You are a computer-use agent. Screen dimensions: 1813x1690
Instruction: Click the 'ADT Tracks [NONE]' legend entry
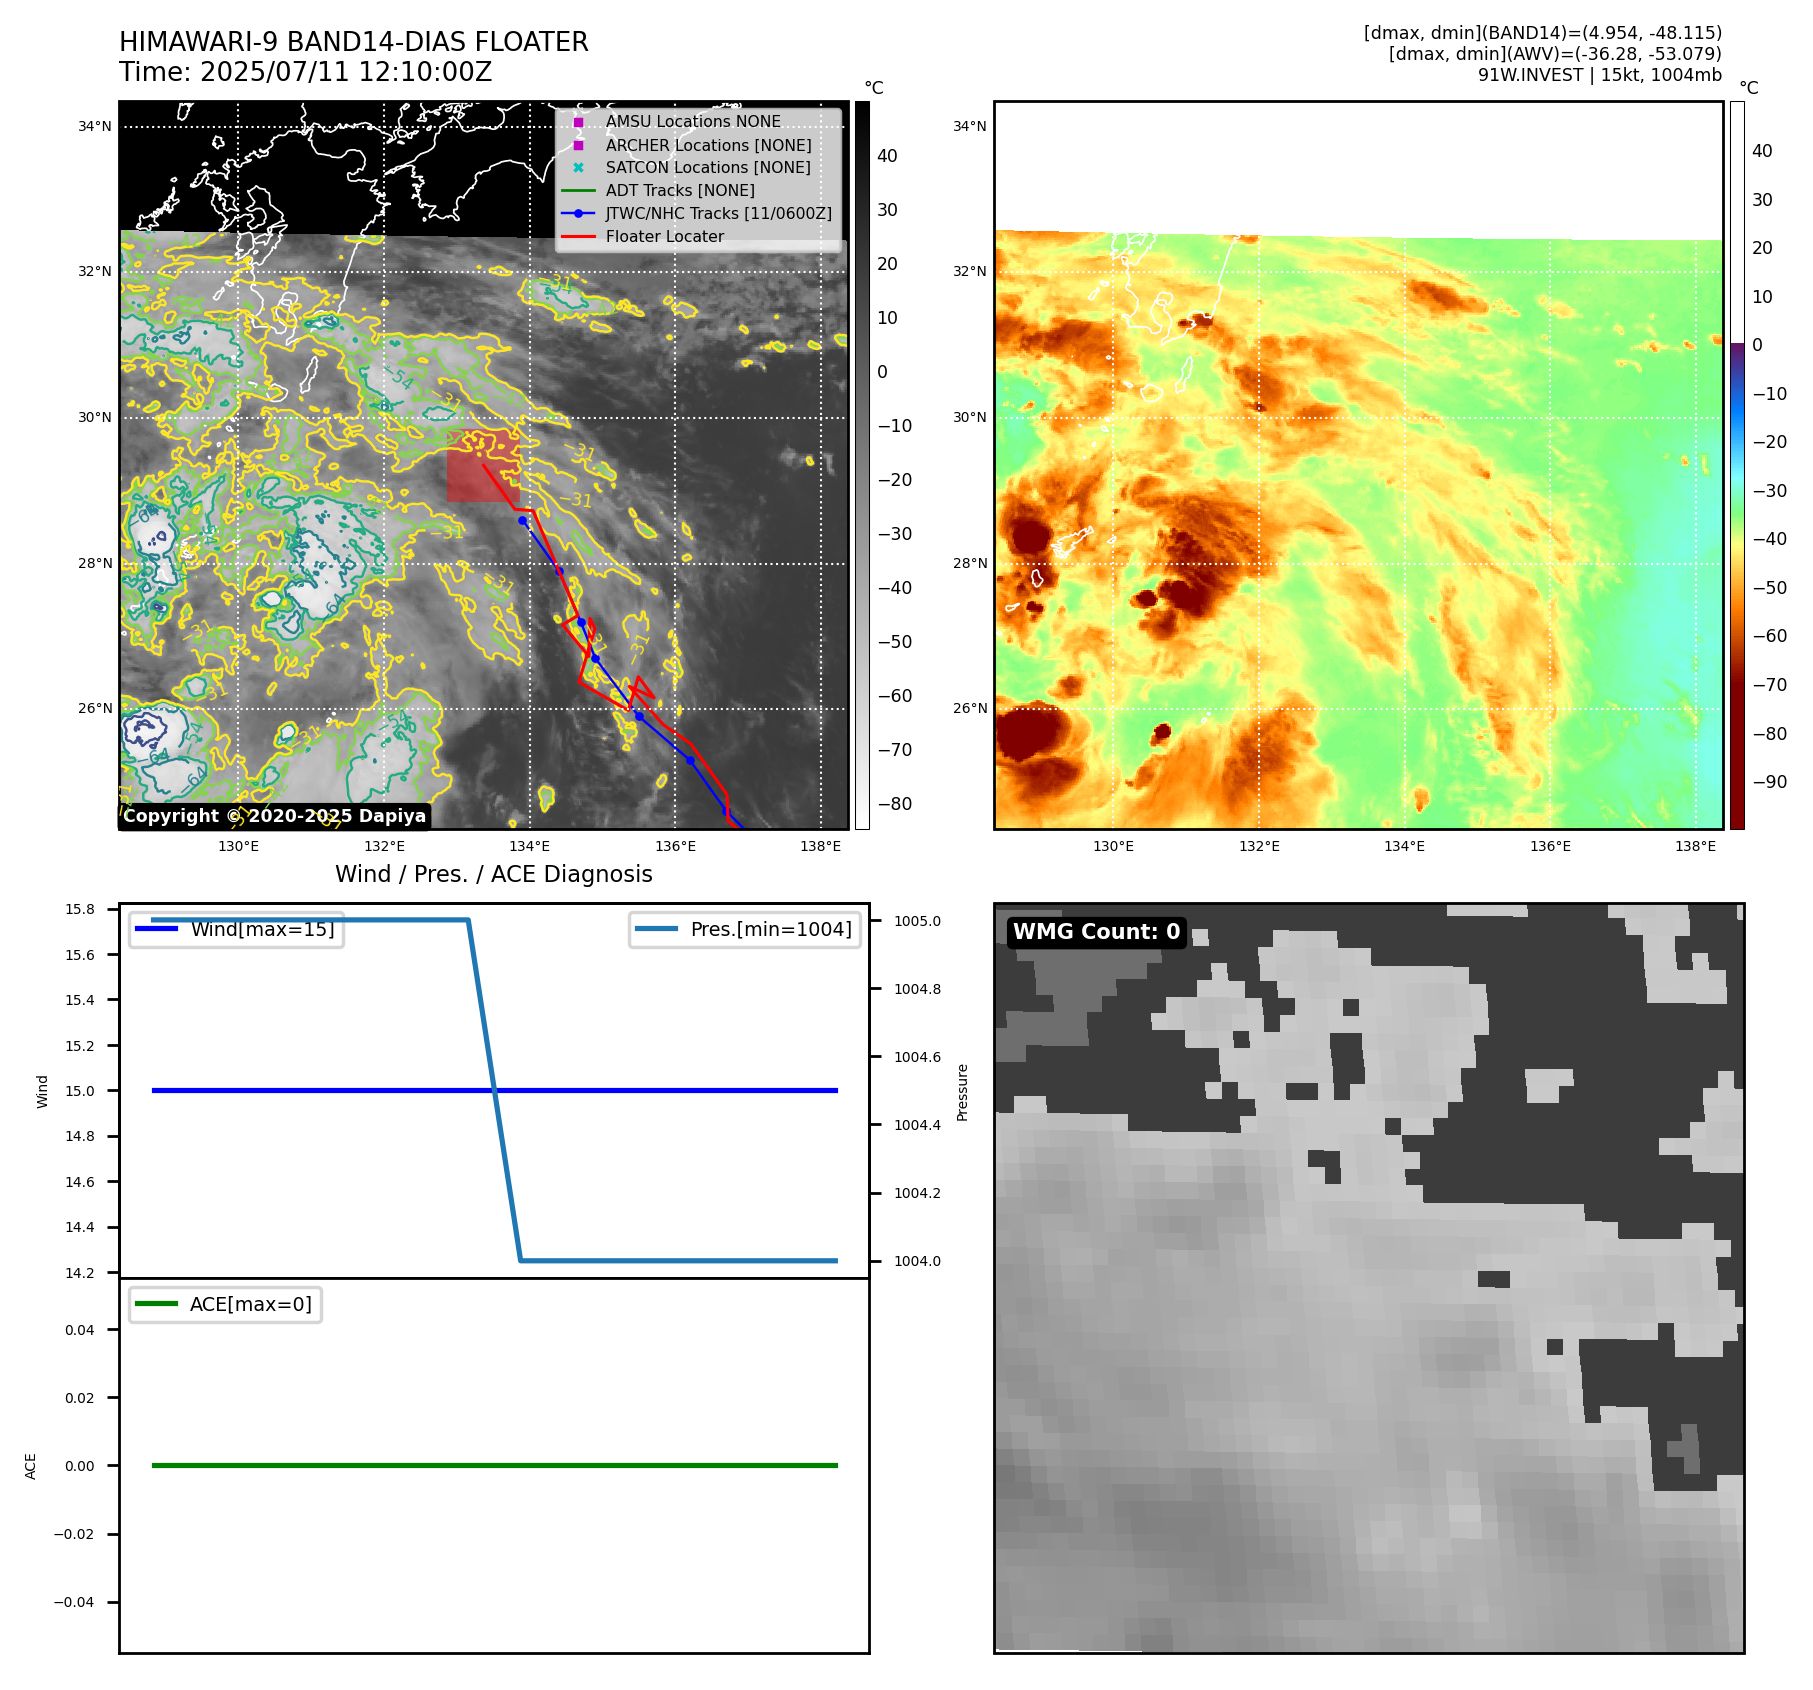point(680,190)
